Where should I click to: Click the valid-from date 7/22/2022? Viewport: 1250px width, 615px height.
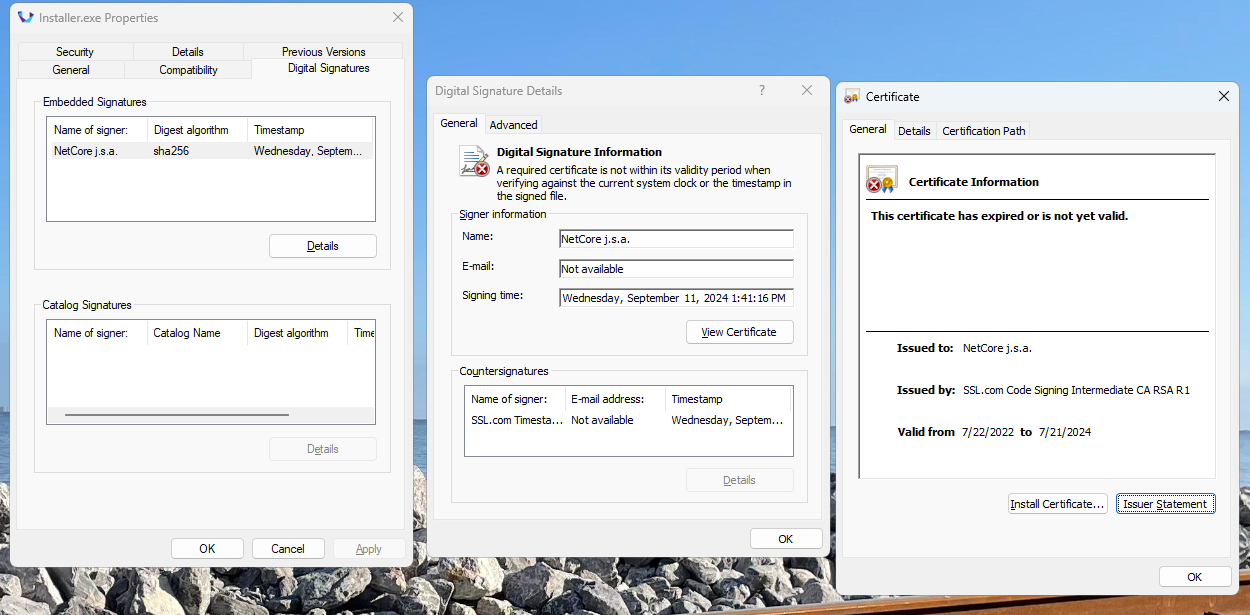click(988, 432)
